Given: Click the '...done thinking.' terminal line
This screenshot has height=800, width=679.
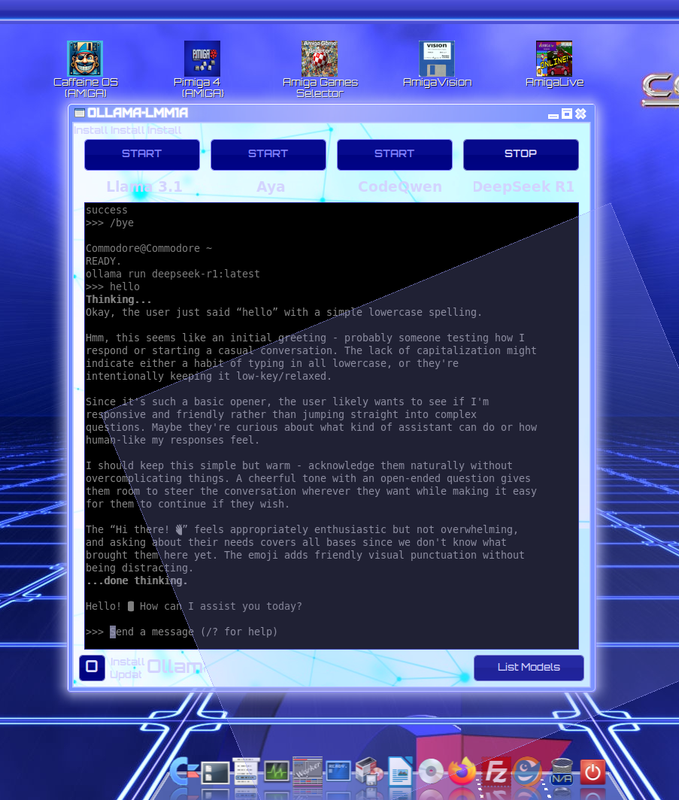Looking at the screenshot, I should [x=137, y=581].
